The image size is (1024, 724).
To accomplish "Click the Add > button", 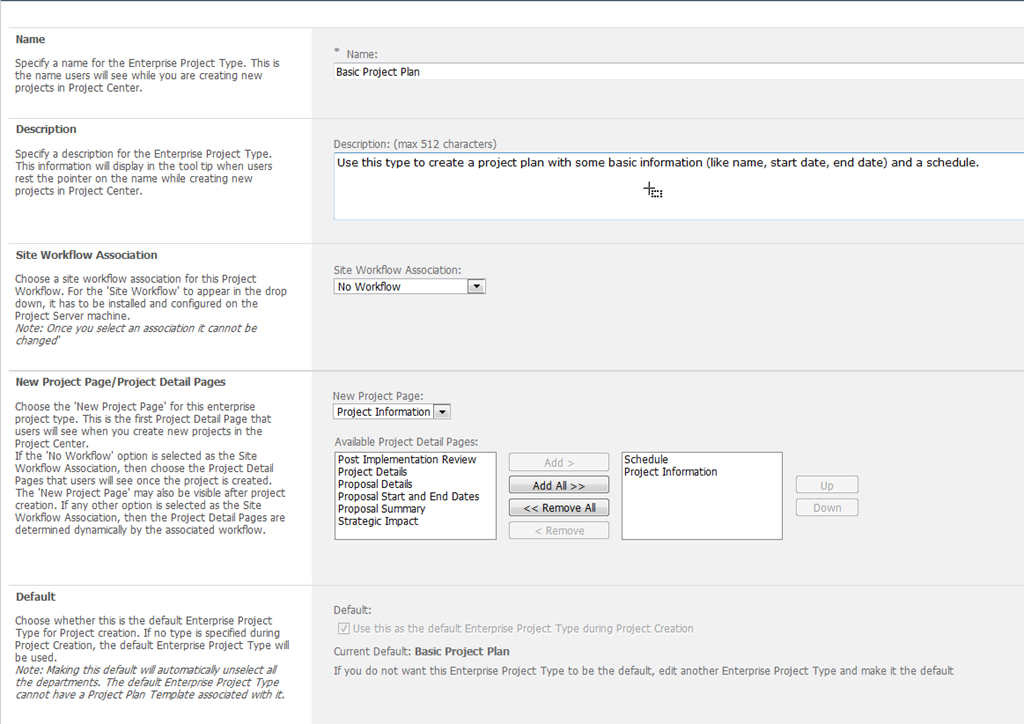I will (559, 463).
